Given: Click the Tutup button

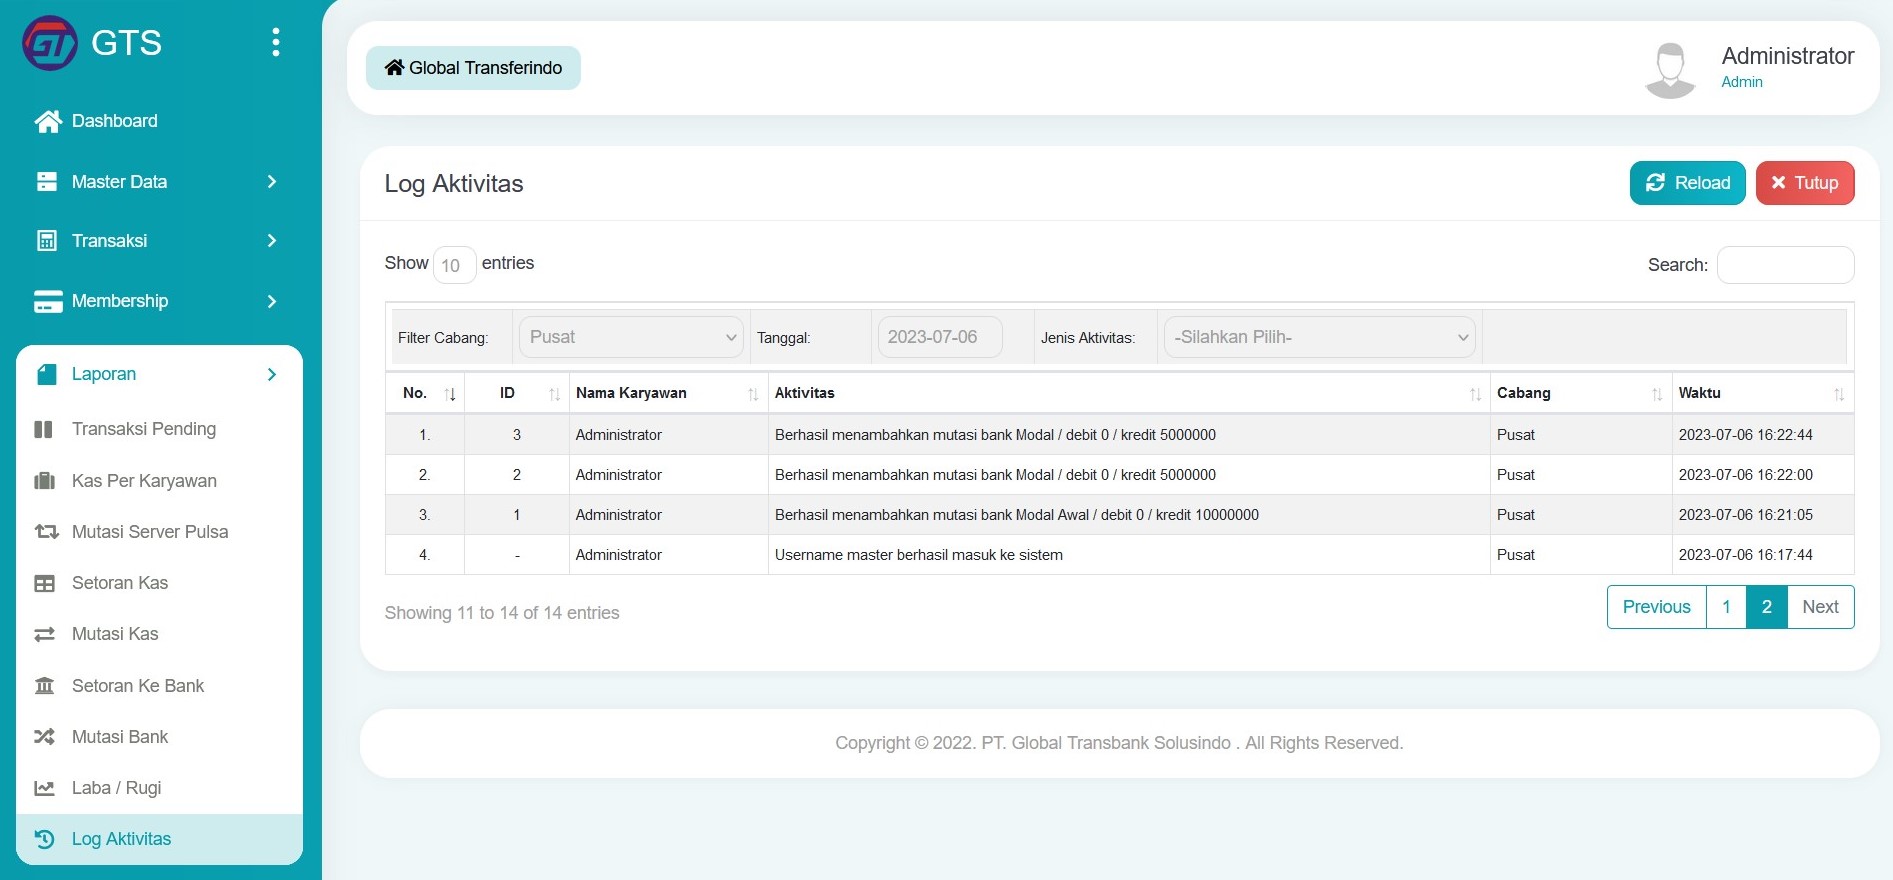Looking at the screenshot, I should click(1804, 183).
